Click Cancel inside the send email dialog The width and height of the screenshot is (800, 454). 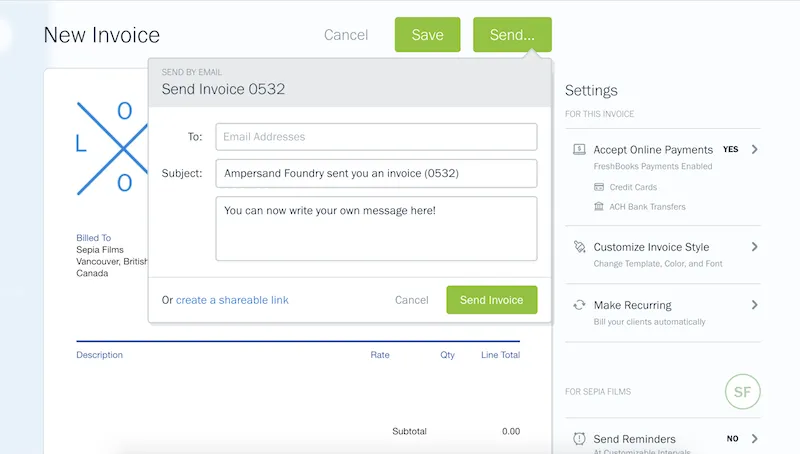pos(411,300)
